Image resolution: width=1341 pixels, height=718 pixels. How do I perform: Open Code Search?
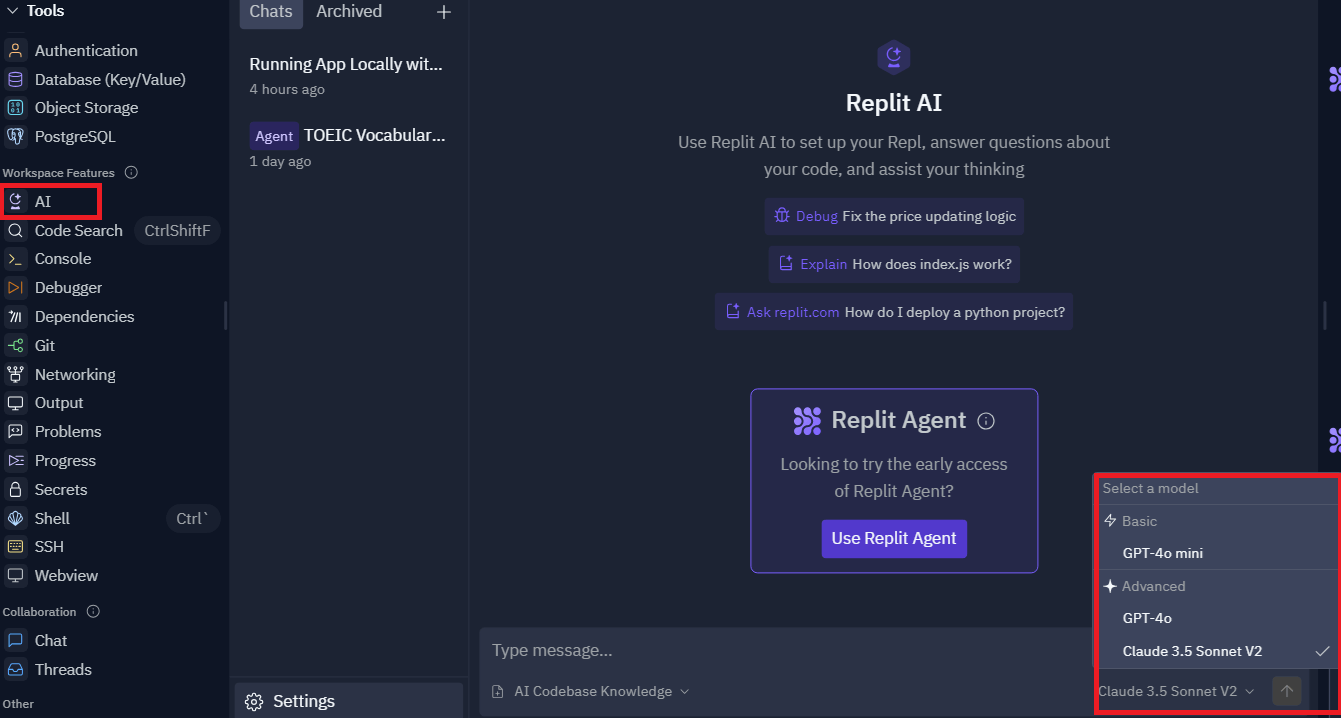coord(78,230)
